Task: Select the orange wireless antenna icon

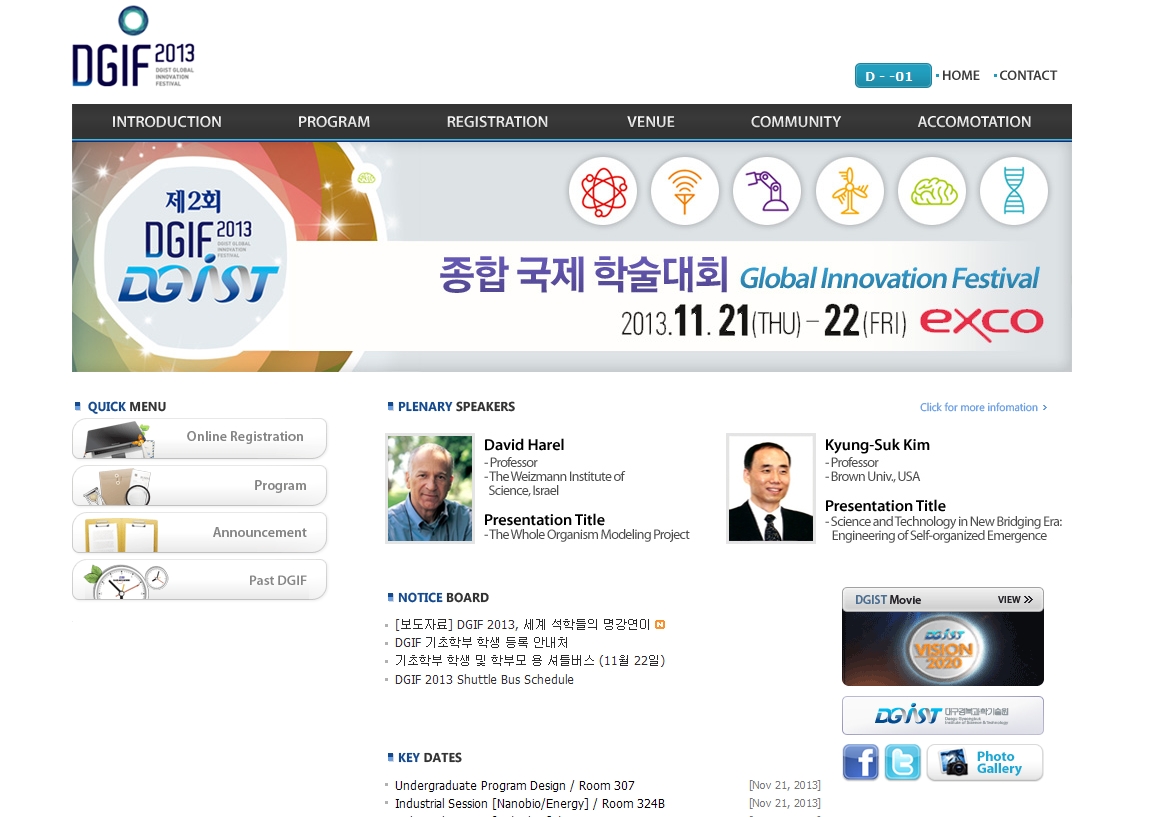Action: click(685, 191)
